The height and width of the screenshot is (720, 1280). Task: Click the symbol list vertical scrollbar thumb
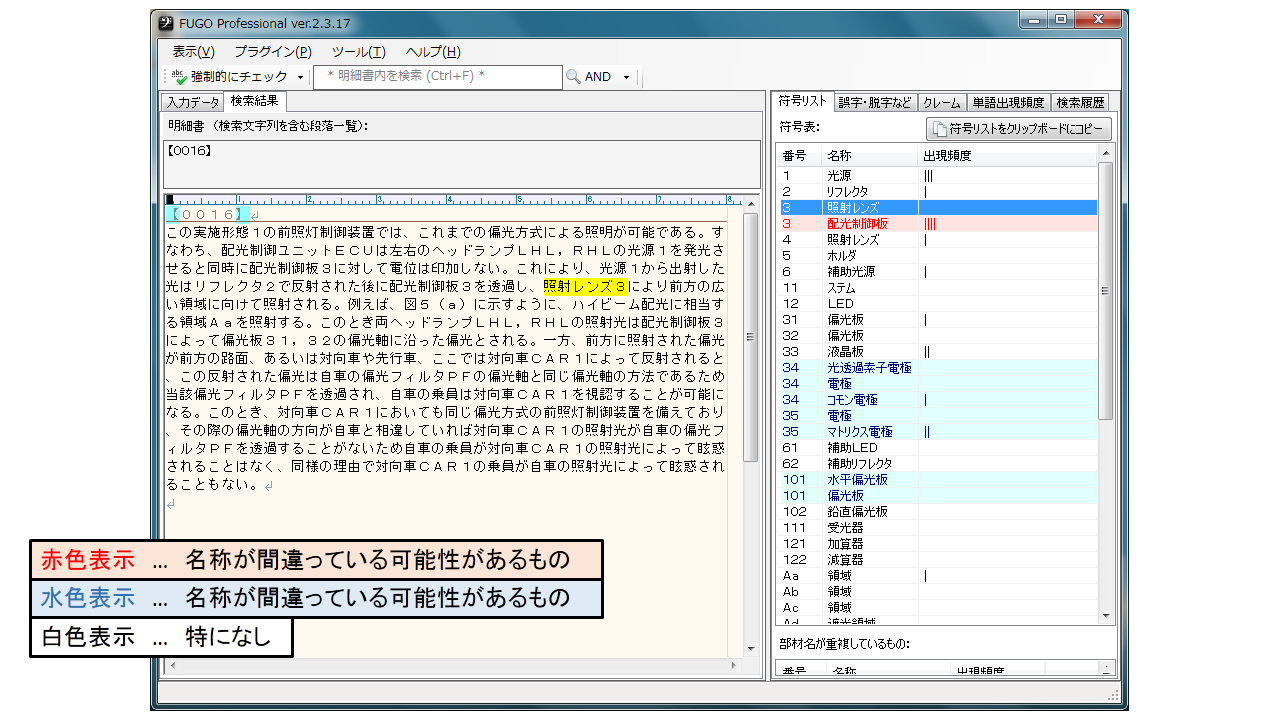tap(1106, 290)
